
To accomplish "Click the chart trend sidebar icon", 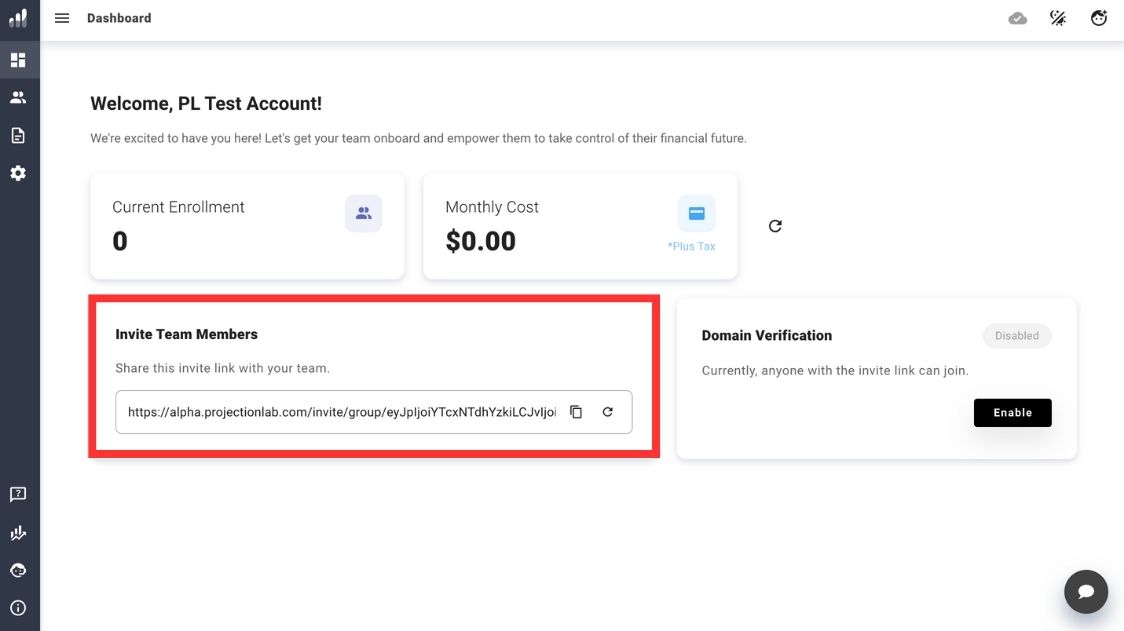I will (18, 532).
